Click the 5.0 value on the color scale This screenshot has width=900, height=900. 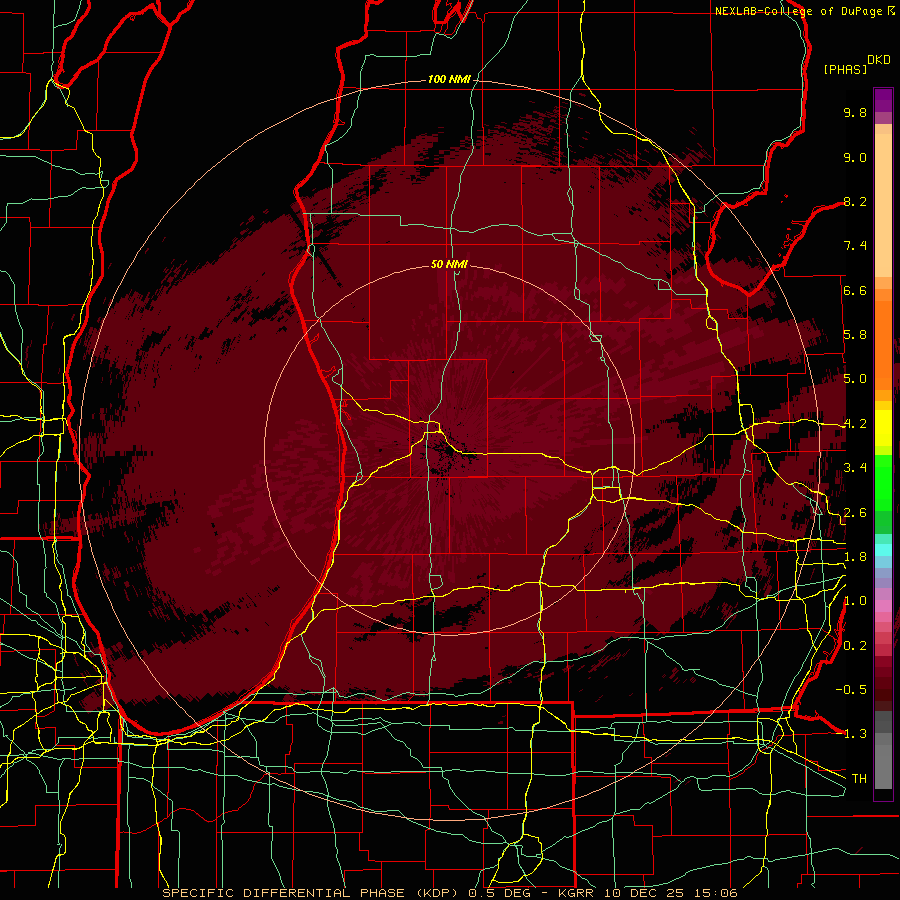click(x=855, y=379)
